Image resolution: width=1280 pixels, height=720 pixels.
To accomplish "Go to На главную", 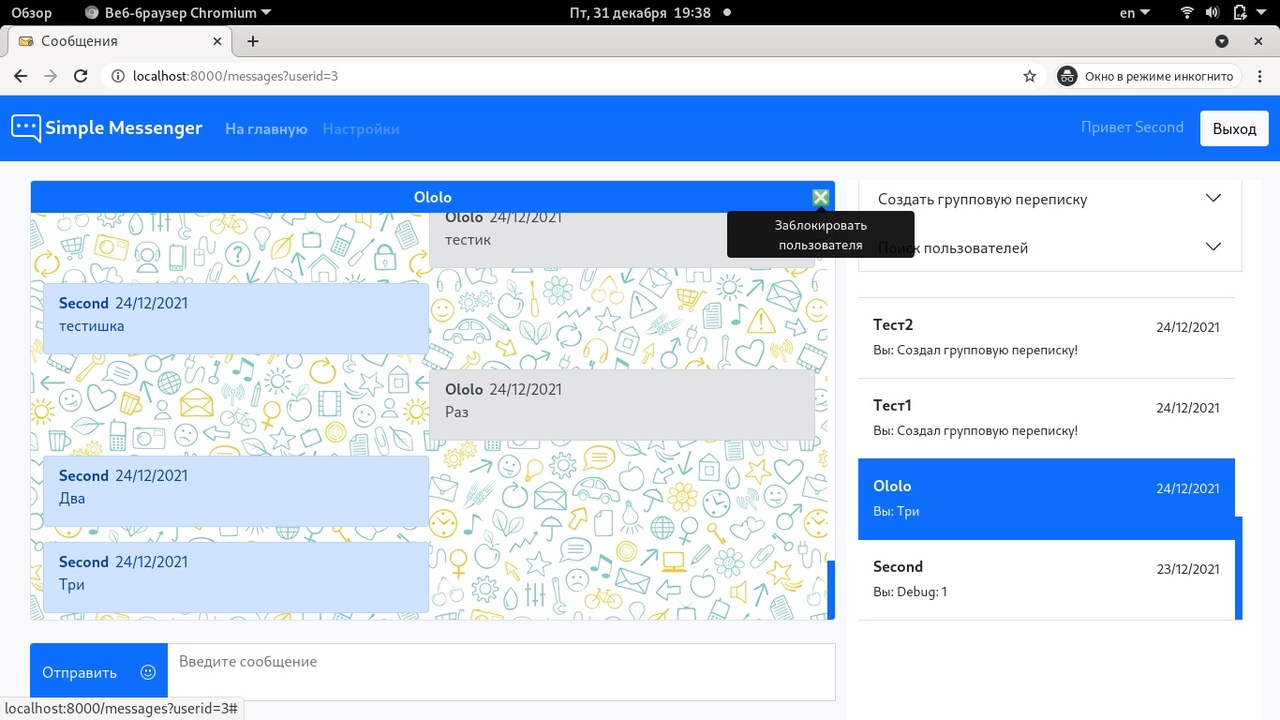I will coord(266,129).
